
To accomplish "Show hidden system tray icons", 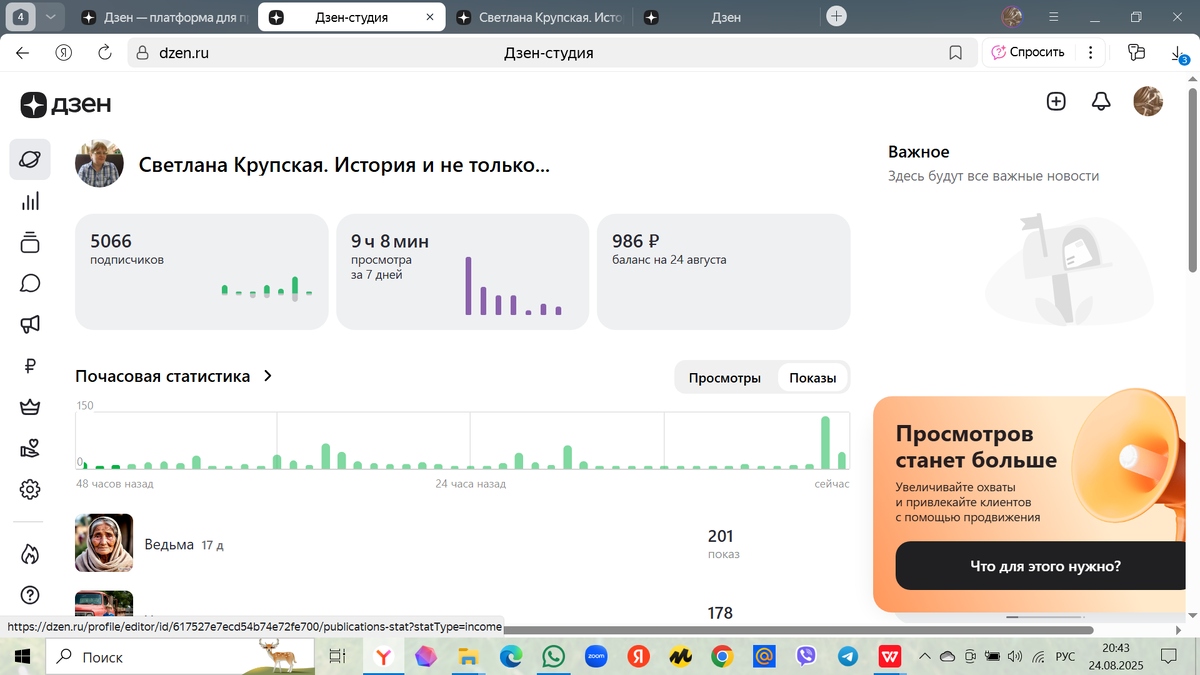I will [924, 657].
